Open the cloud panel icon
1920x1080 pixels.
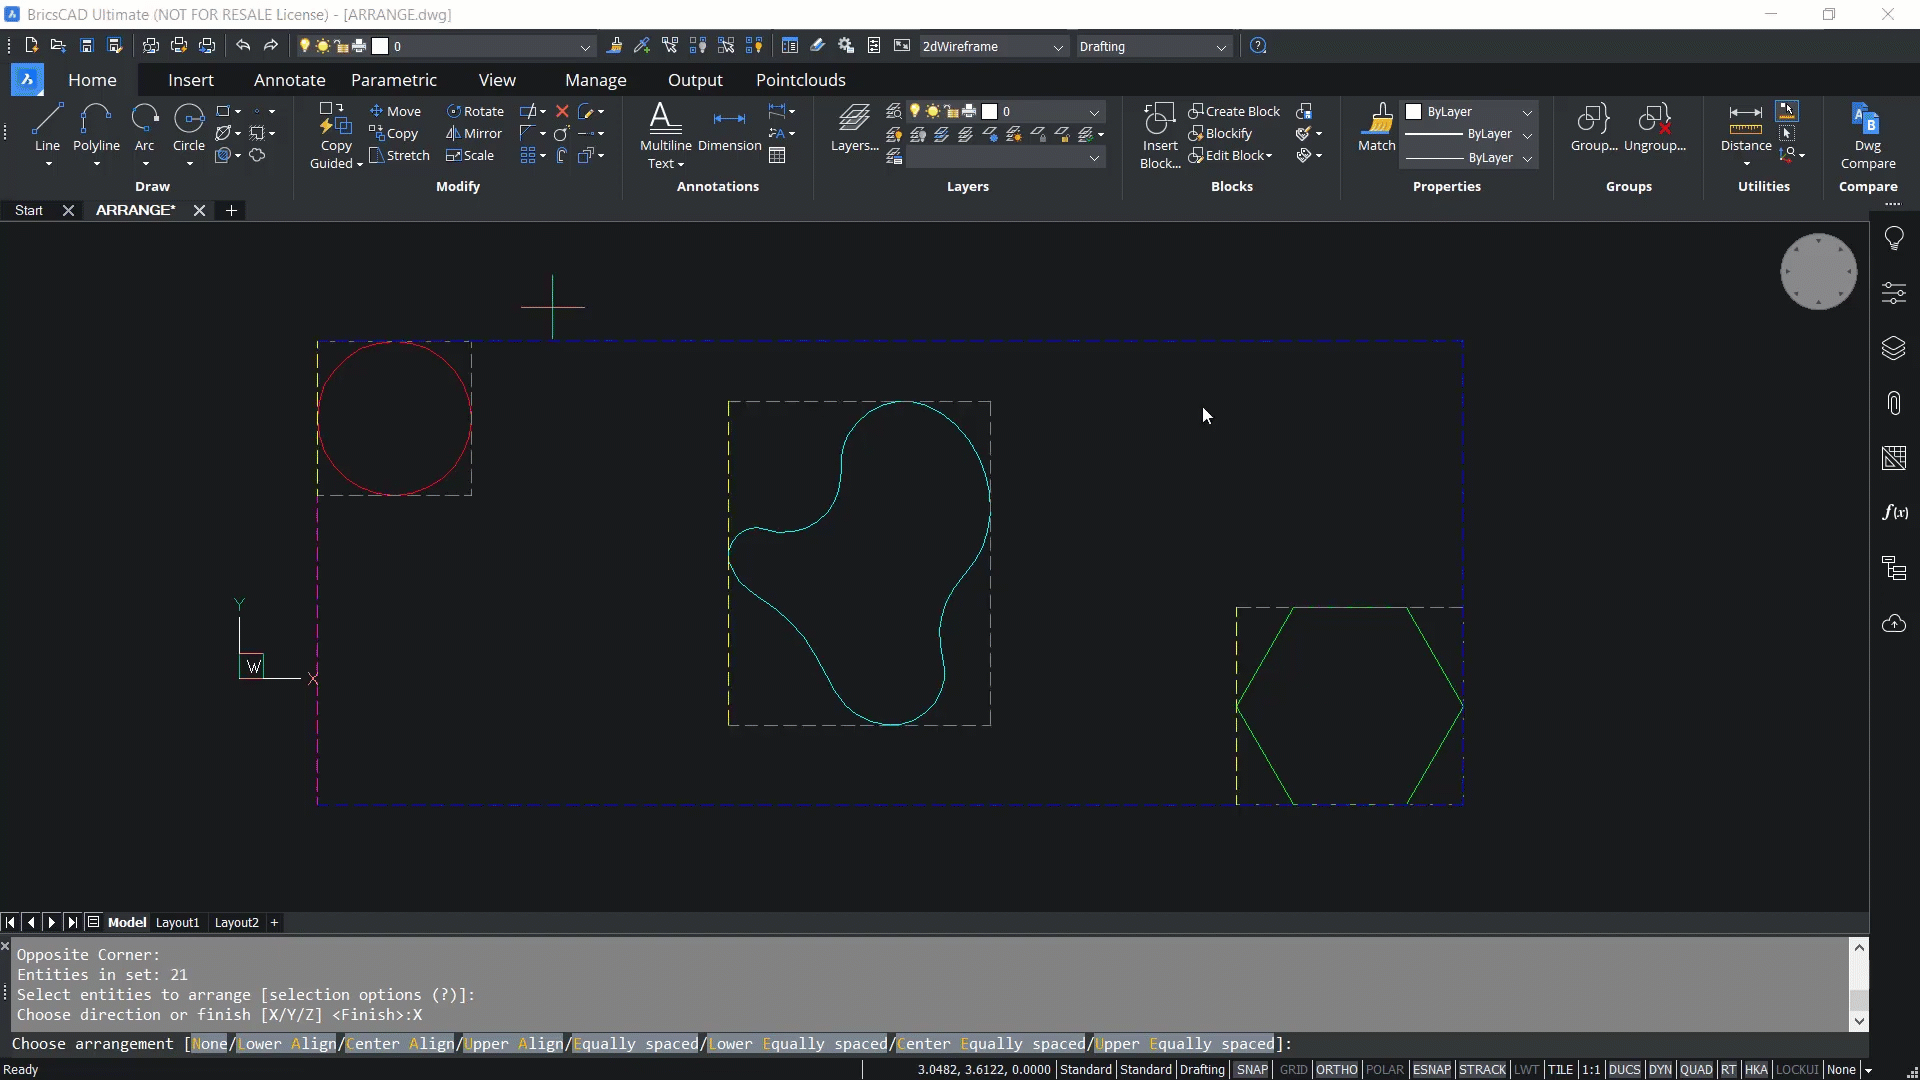tap(1894, 624)
